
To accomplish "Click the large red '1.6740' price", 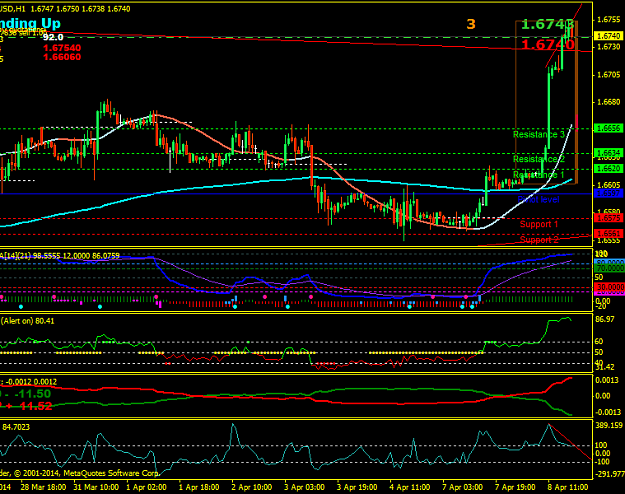I will (548, 44).
